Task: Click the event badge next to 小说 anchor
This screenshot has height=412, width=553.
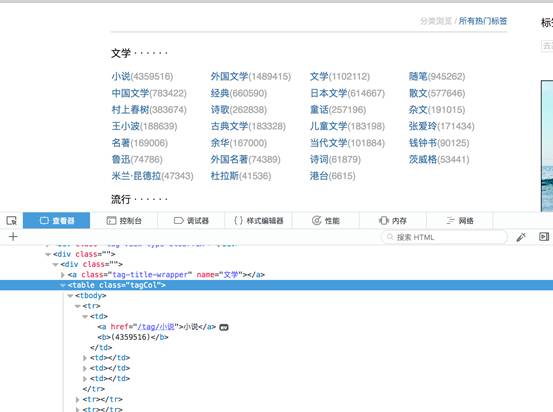Action: point(224,327)
